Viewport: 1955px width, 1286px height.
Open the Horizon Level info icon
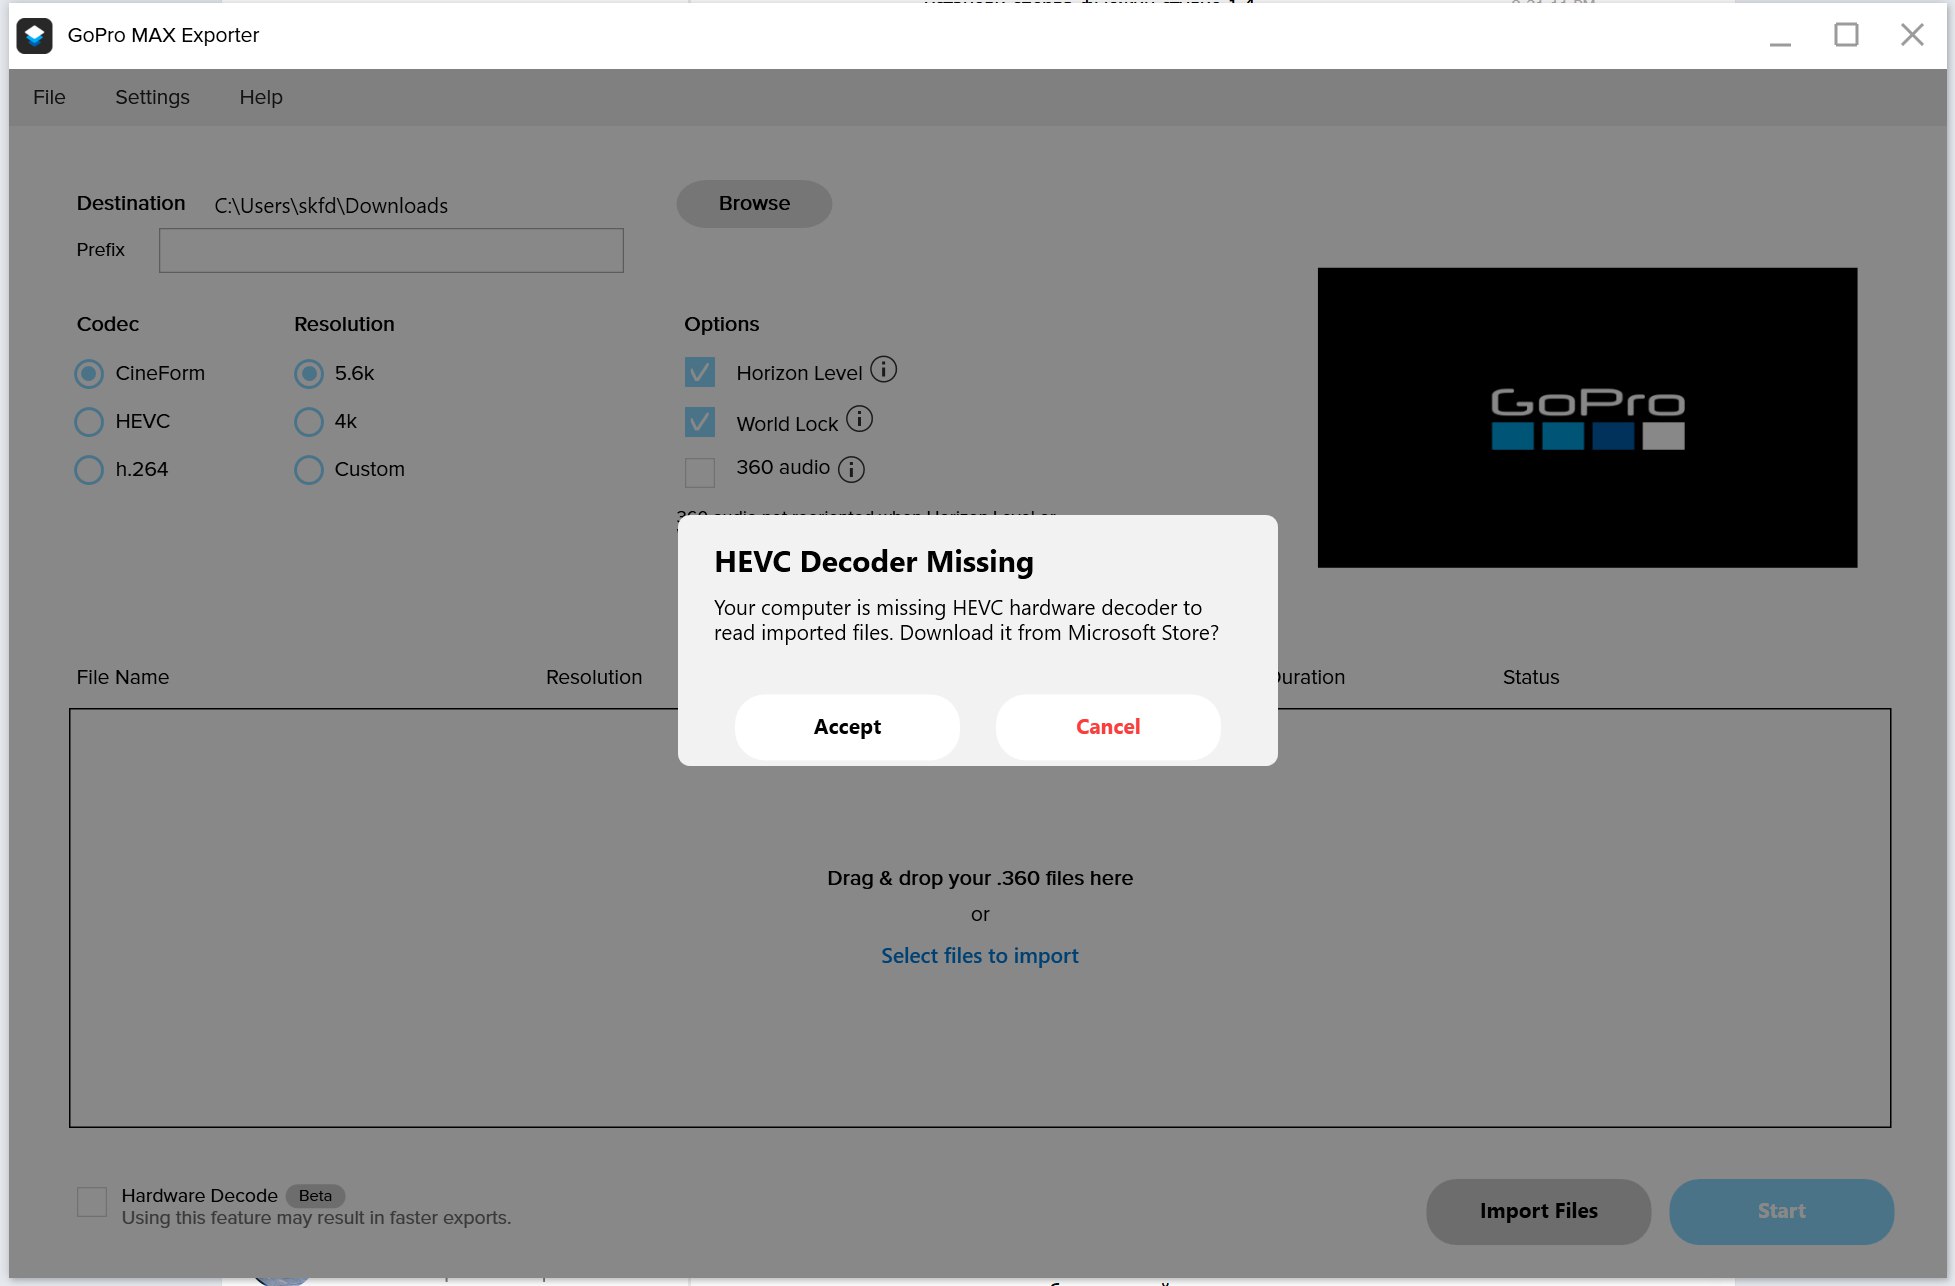(x=883, y=370)
